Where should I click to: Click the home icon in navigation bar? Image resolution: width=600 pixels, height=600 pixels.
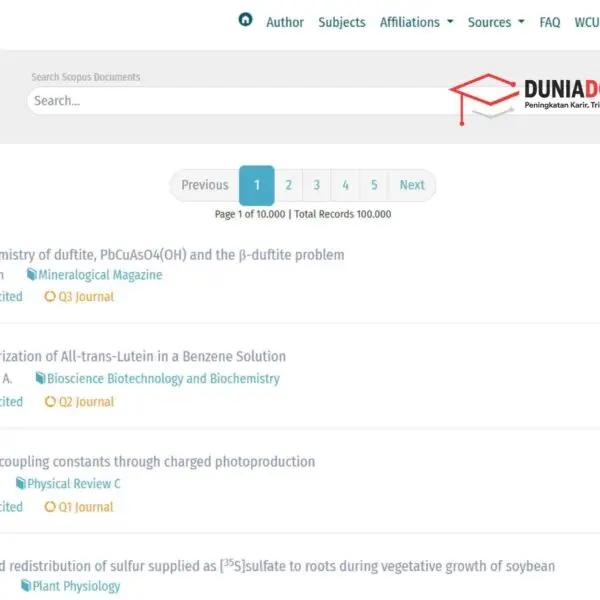(246, 20)
